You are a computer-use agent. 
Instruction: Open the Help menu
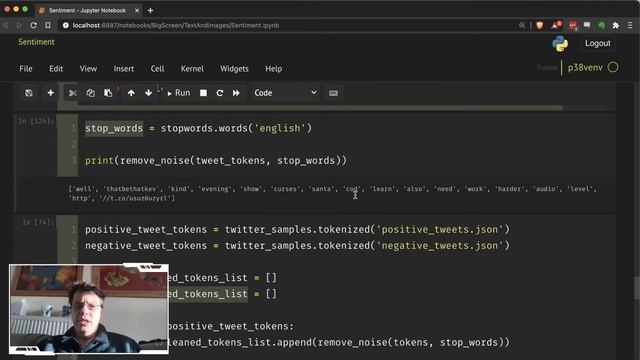273,69
